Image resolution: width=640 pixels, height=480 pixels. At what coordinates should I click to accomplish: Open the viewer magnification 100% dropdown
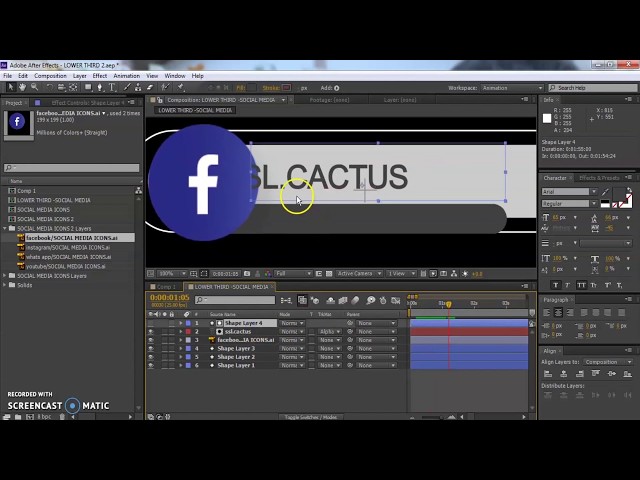pos(172,273)
